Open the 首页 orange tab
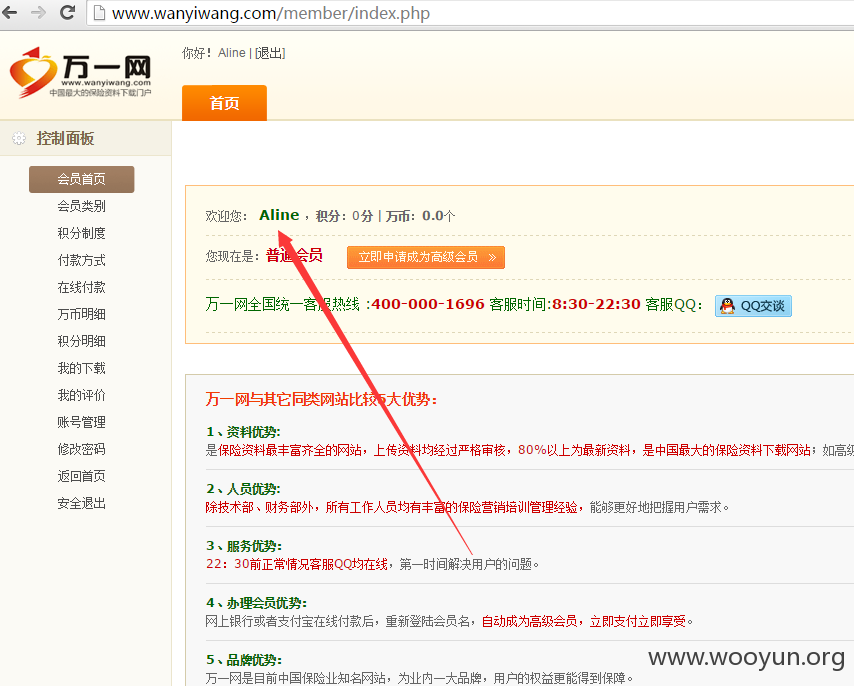The height and width of the screenshot is (686, 854). coord(224,103)
